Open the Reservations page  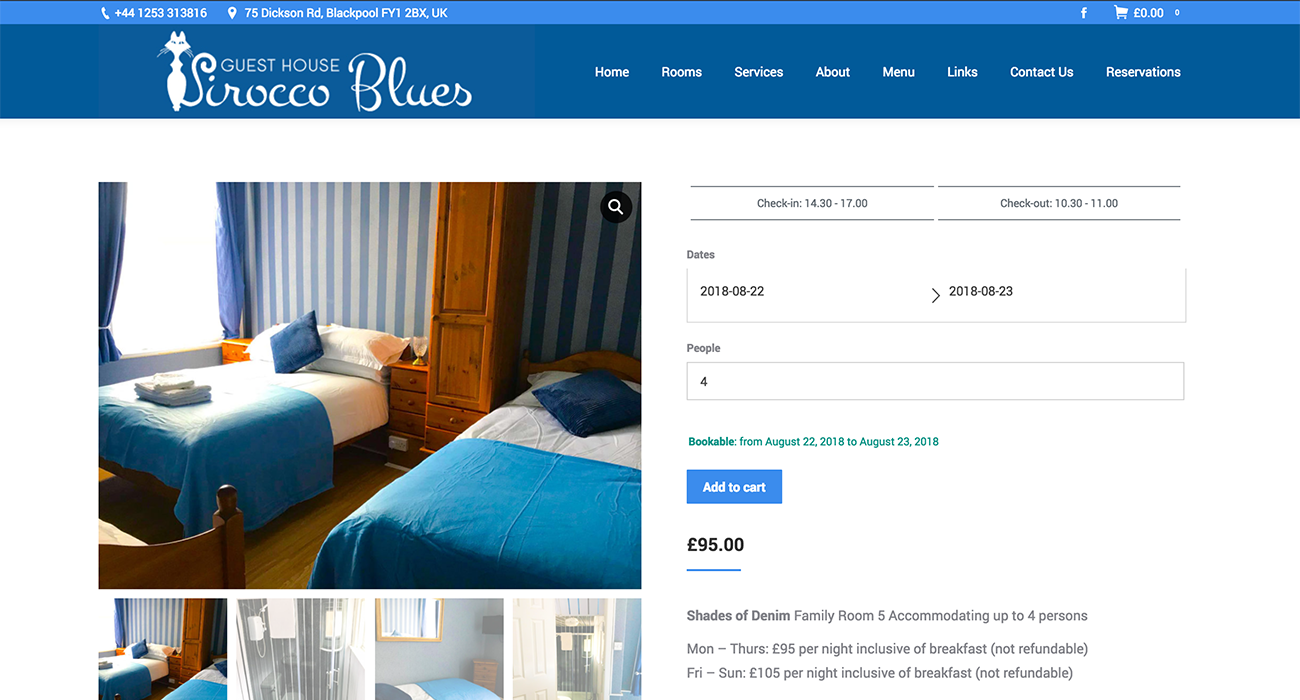click(1143, 72)
